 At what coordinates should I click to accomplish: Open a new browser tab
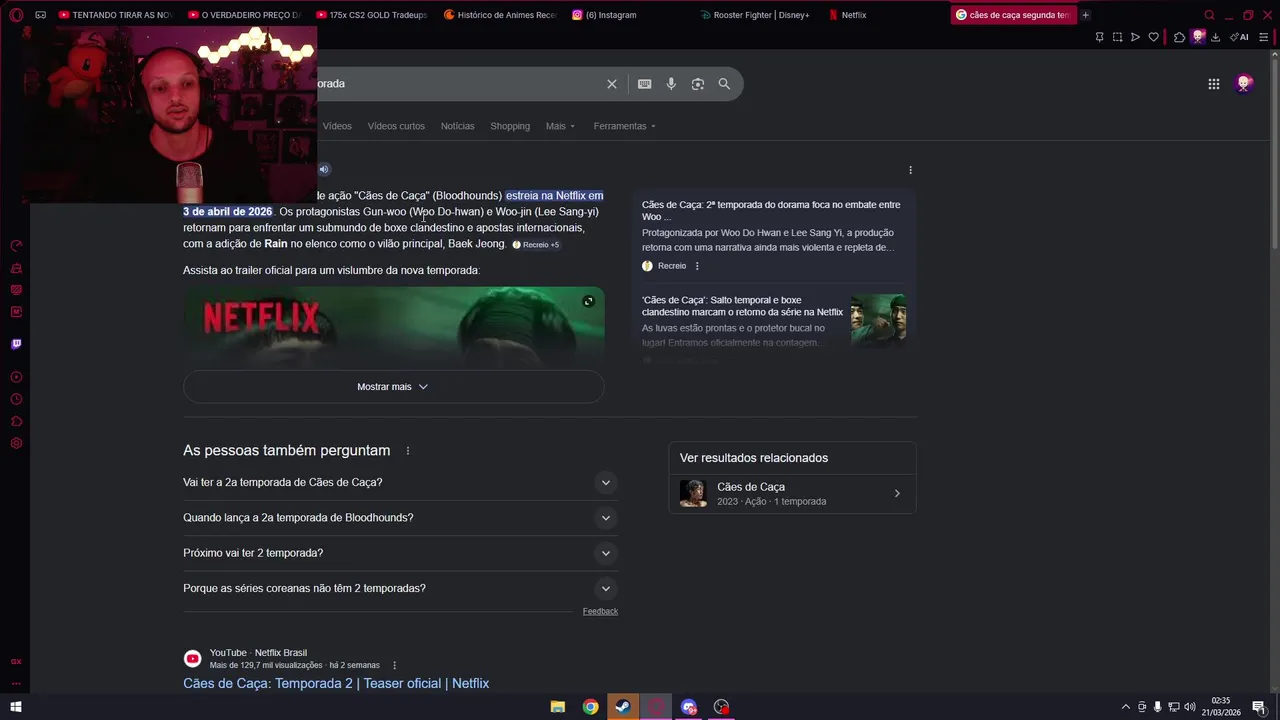pos(1085,15)
